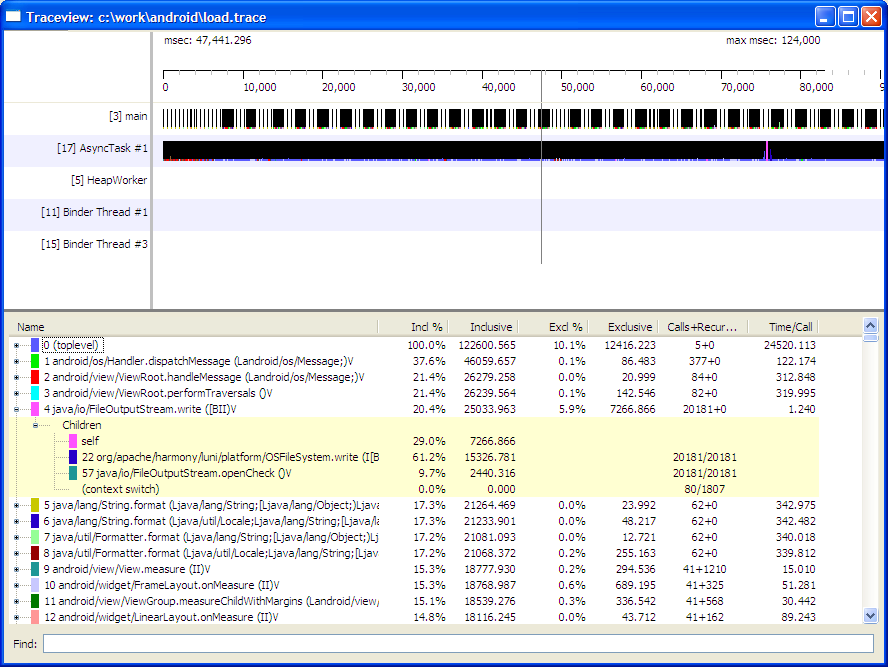
Task: Click the red color box for ViewRoot.handleMessage
Action: tap(35, 377)
